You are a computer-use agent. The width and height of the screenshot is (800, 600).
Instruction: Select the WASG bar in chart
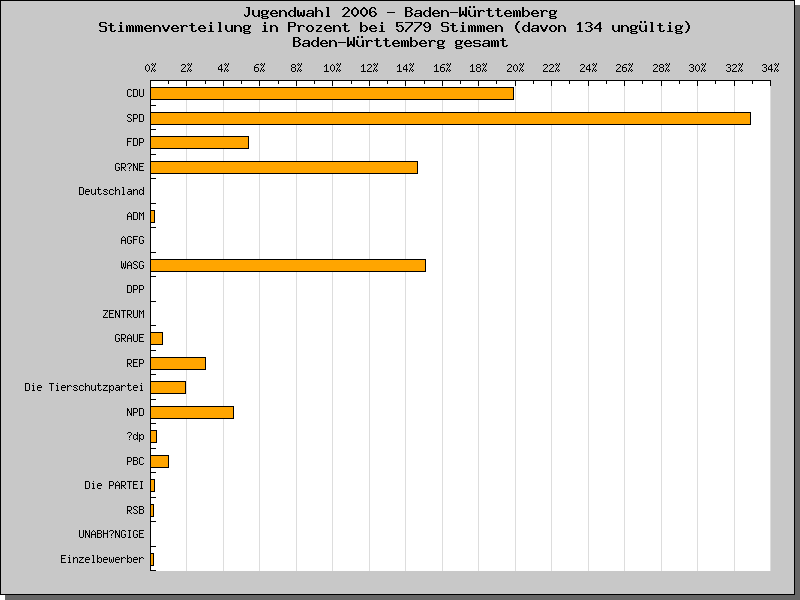[288, 265]
